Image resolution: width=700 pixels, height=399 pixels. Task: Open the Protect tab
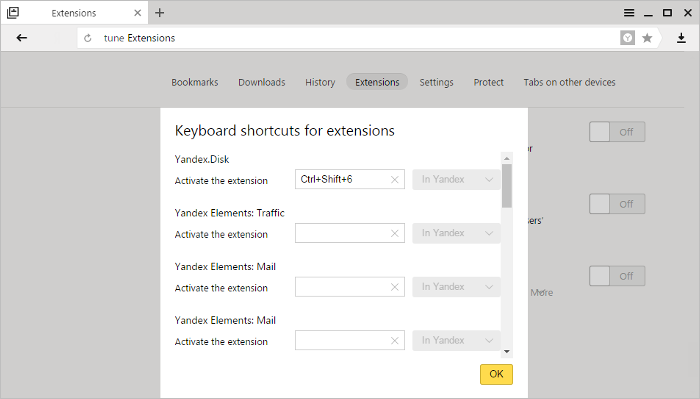[x=488, y=82]
